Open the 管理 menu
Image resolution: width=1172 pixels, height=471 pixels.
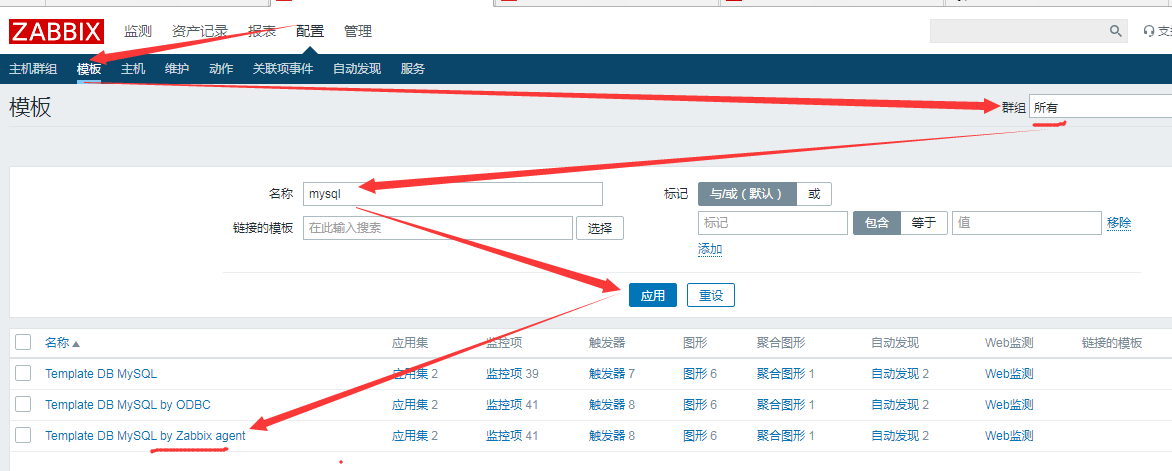click(x=358, y=31)
